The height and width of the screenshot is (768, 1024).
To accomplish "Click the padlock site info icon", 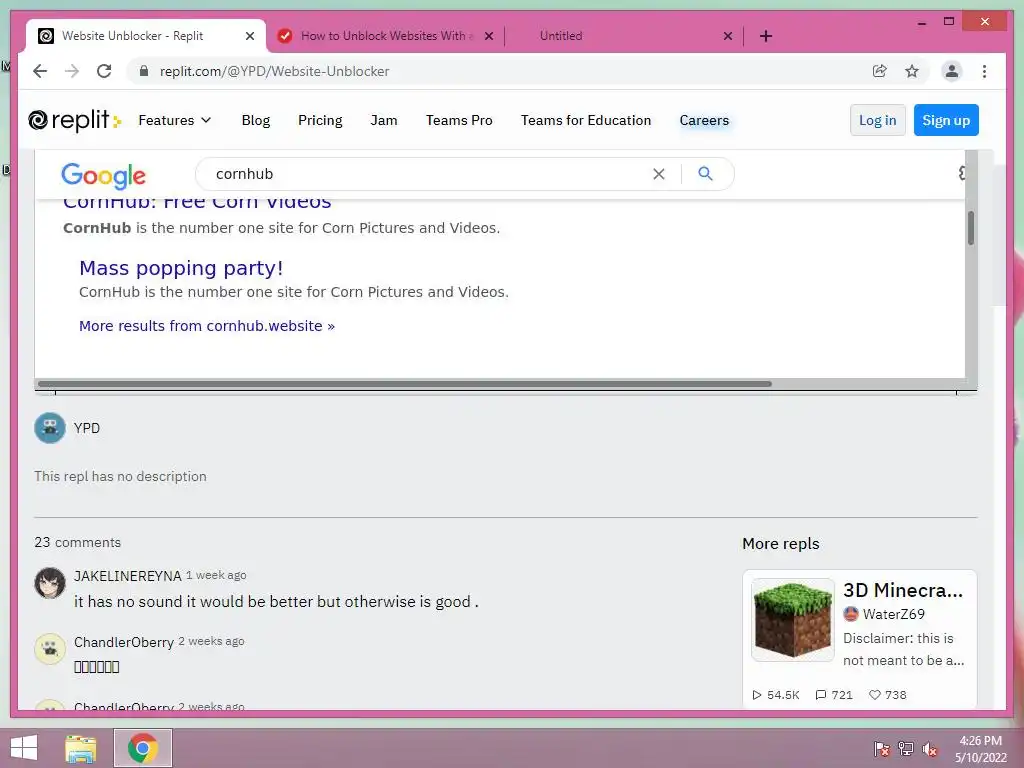I will (144, 71).
